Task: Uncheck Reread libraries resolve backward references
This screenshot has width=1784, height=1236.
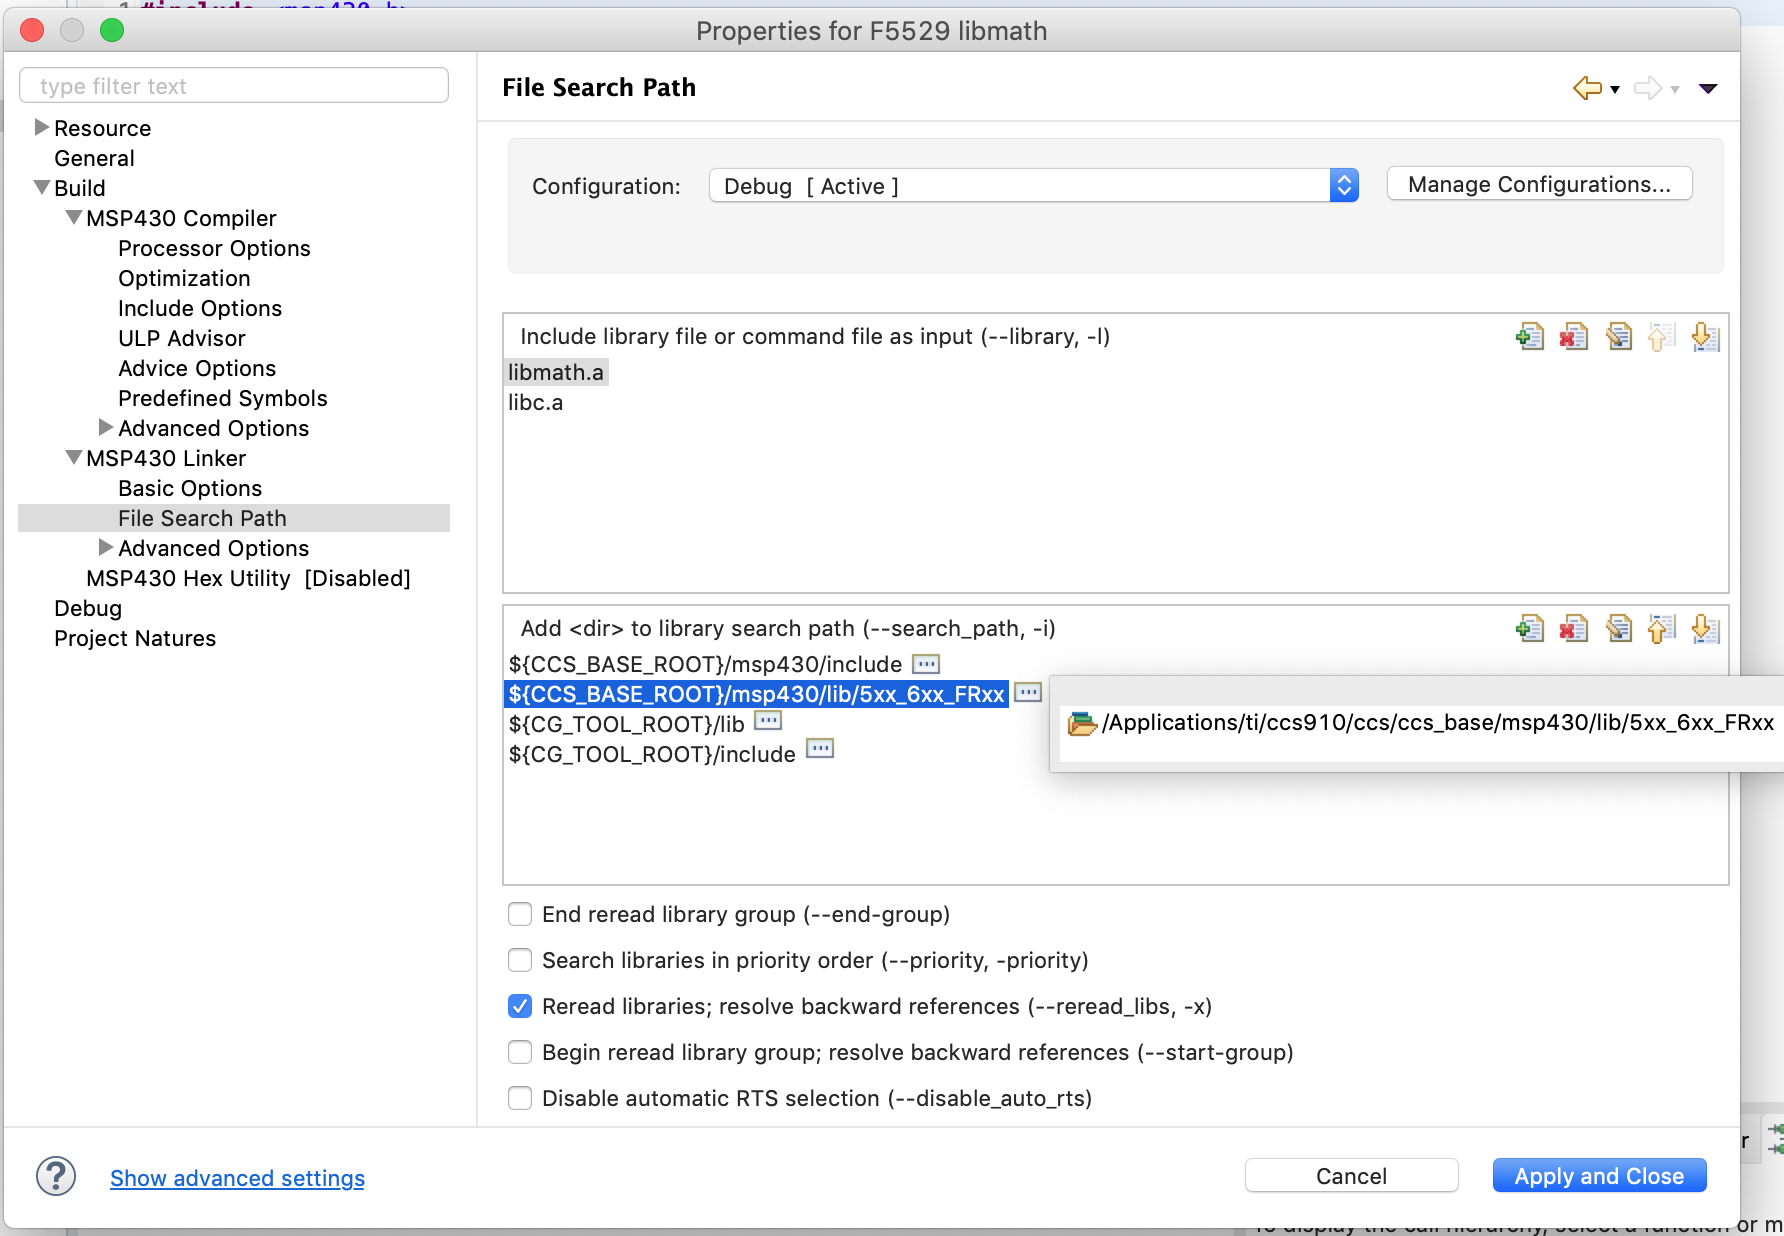Action: tap(520, 1006)
